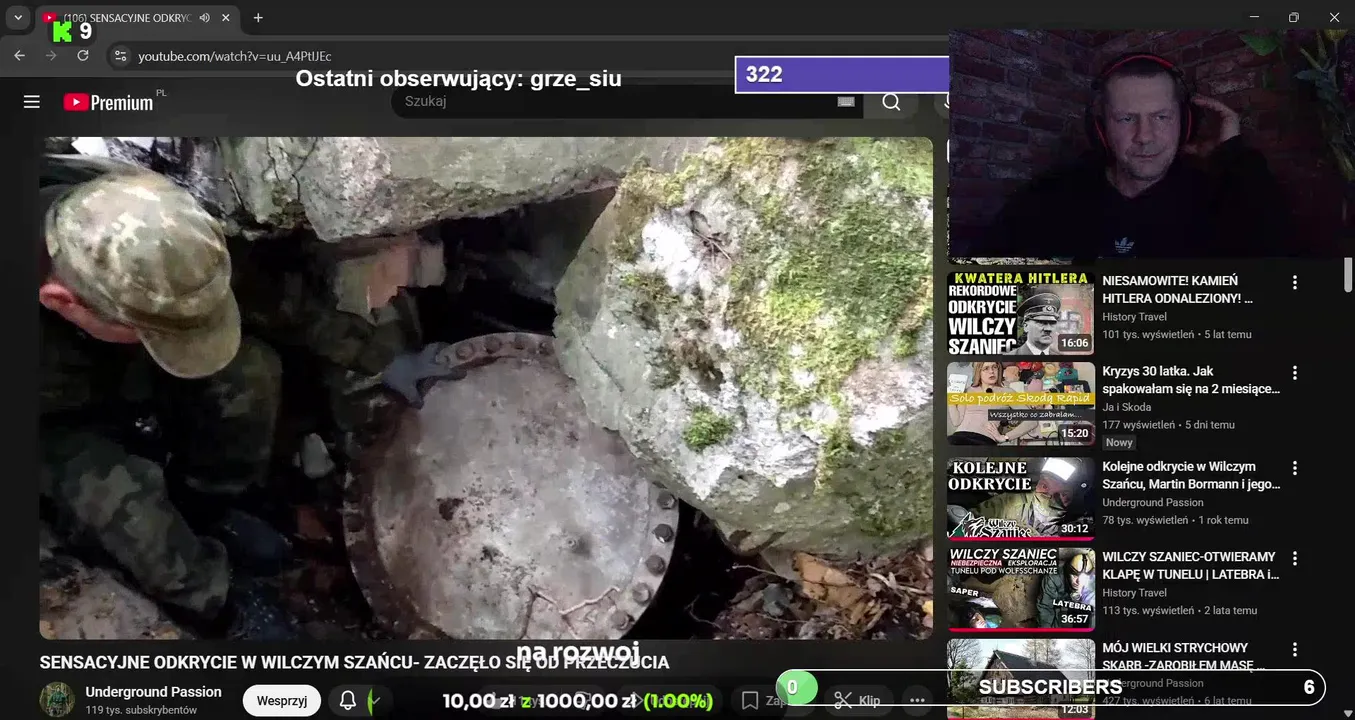1355x720 pixels.
Task: Open site information icon in address bar
Action: click(120, 56)
